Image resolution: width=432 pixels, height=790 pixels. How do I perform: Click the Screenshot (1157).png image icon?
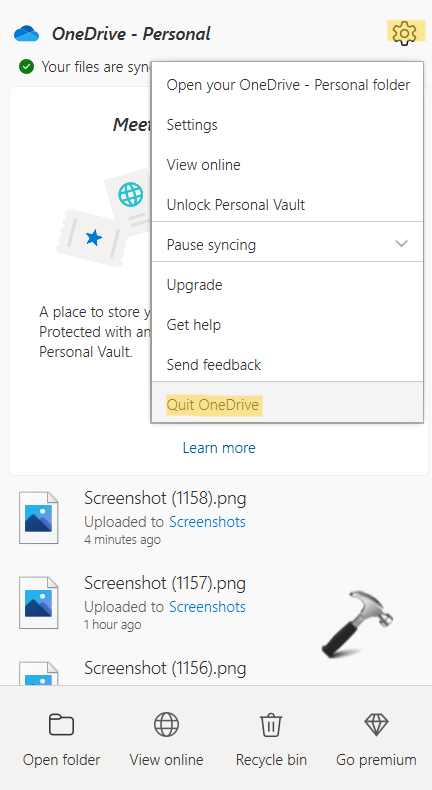pos(39,603)
